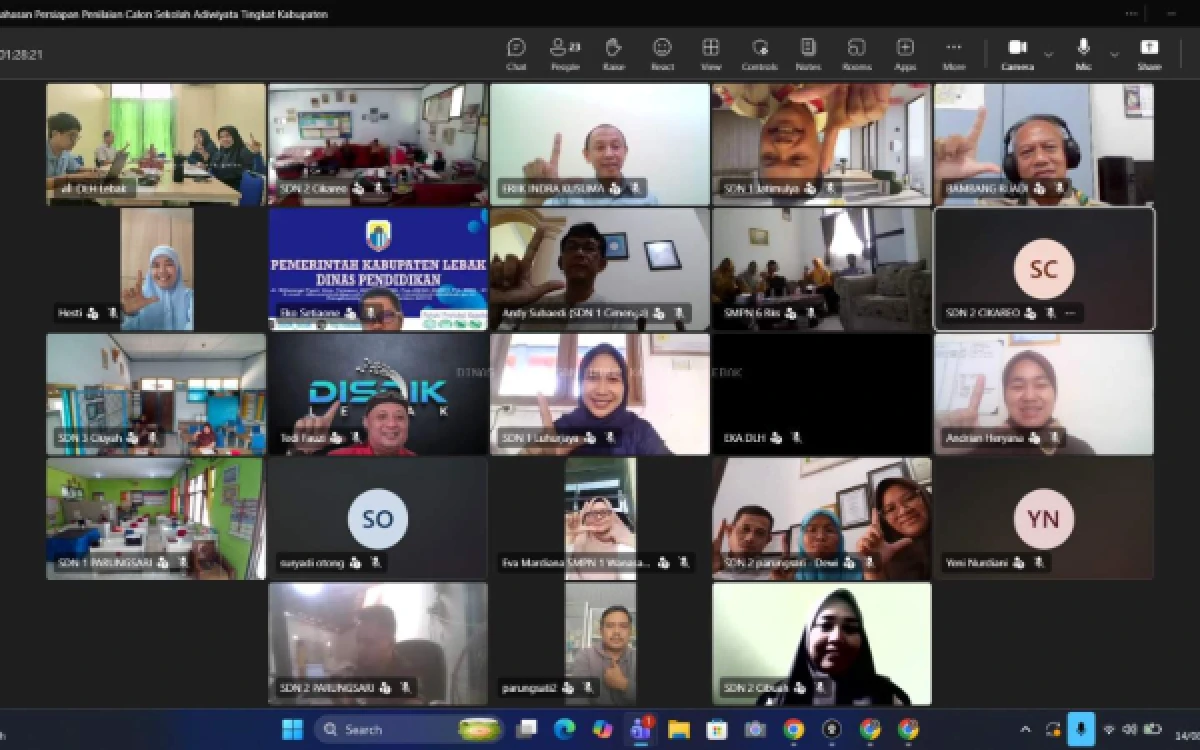Open Microsoft Store from the taskbar
Screen dimensions: 1200x750
pyautogui.click(x=717, y=730)
